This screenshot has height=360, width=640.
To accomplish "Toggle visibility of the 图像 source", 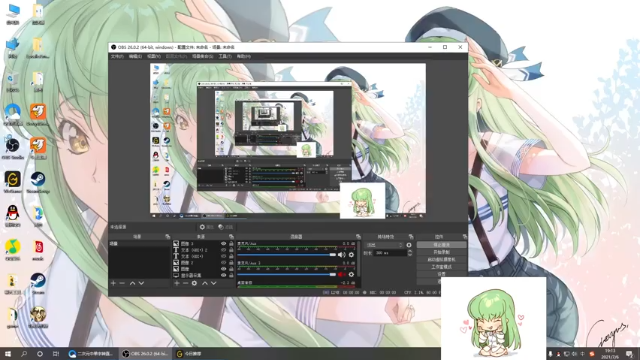I will [223, 269].
